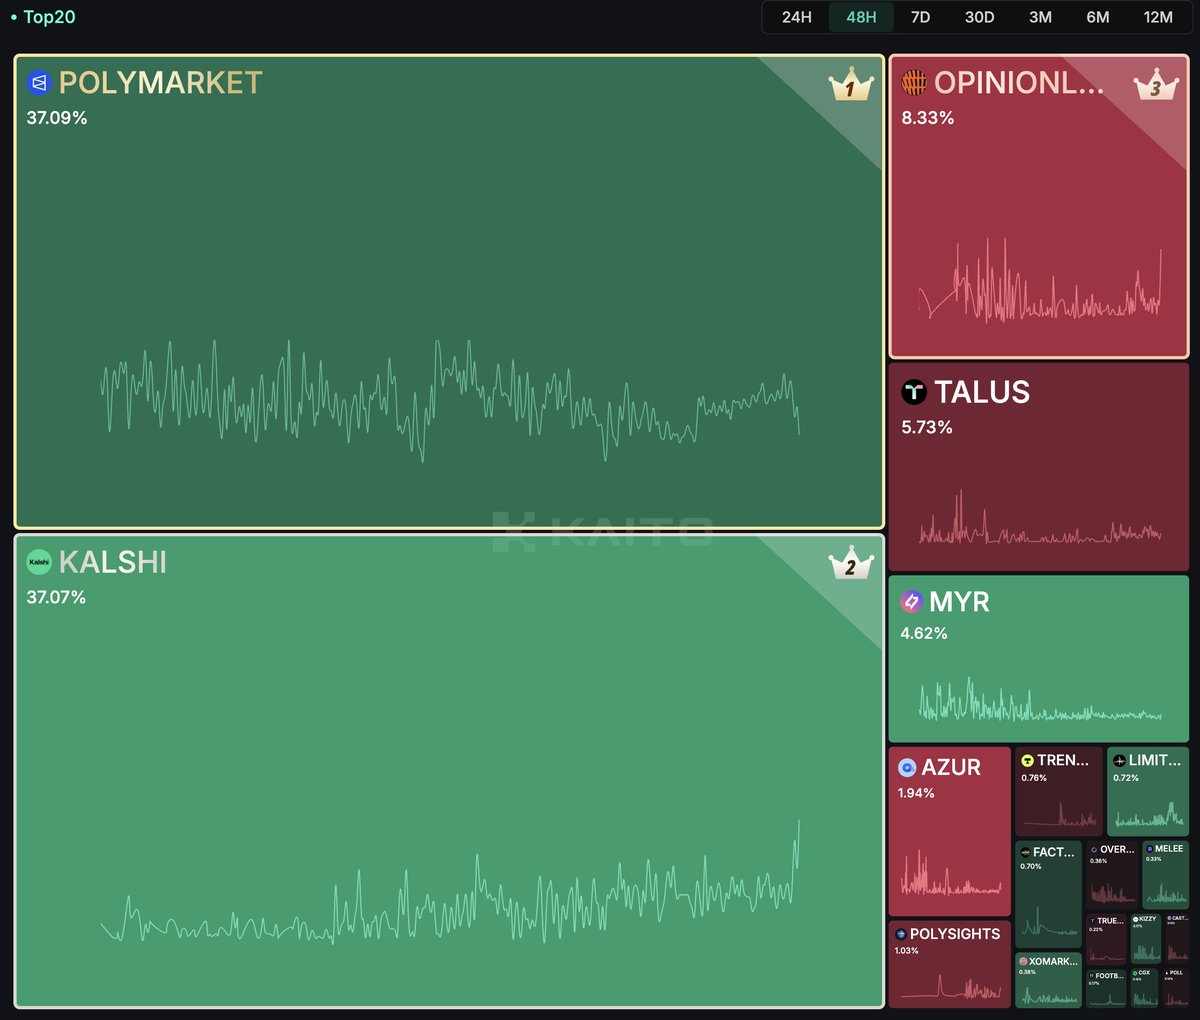Click the POLYSIGHTS globe icon
1200x1020 pixels.
point(900,934)
